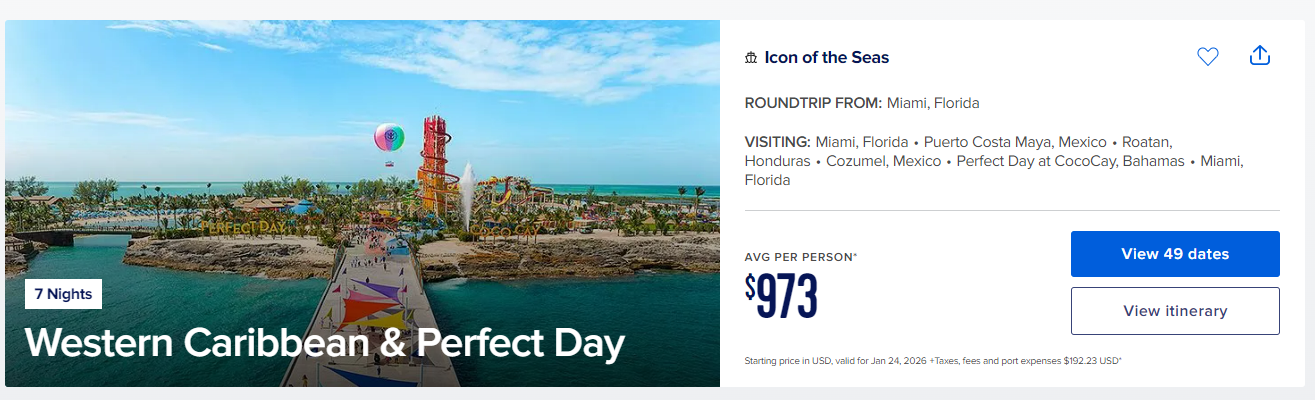1315x400 pixels.
Task: Open the View itinerary button
Action: coord(1175,311)
